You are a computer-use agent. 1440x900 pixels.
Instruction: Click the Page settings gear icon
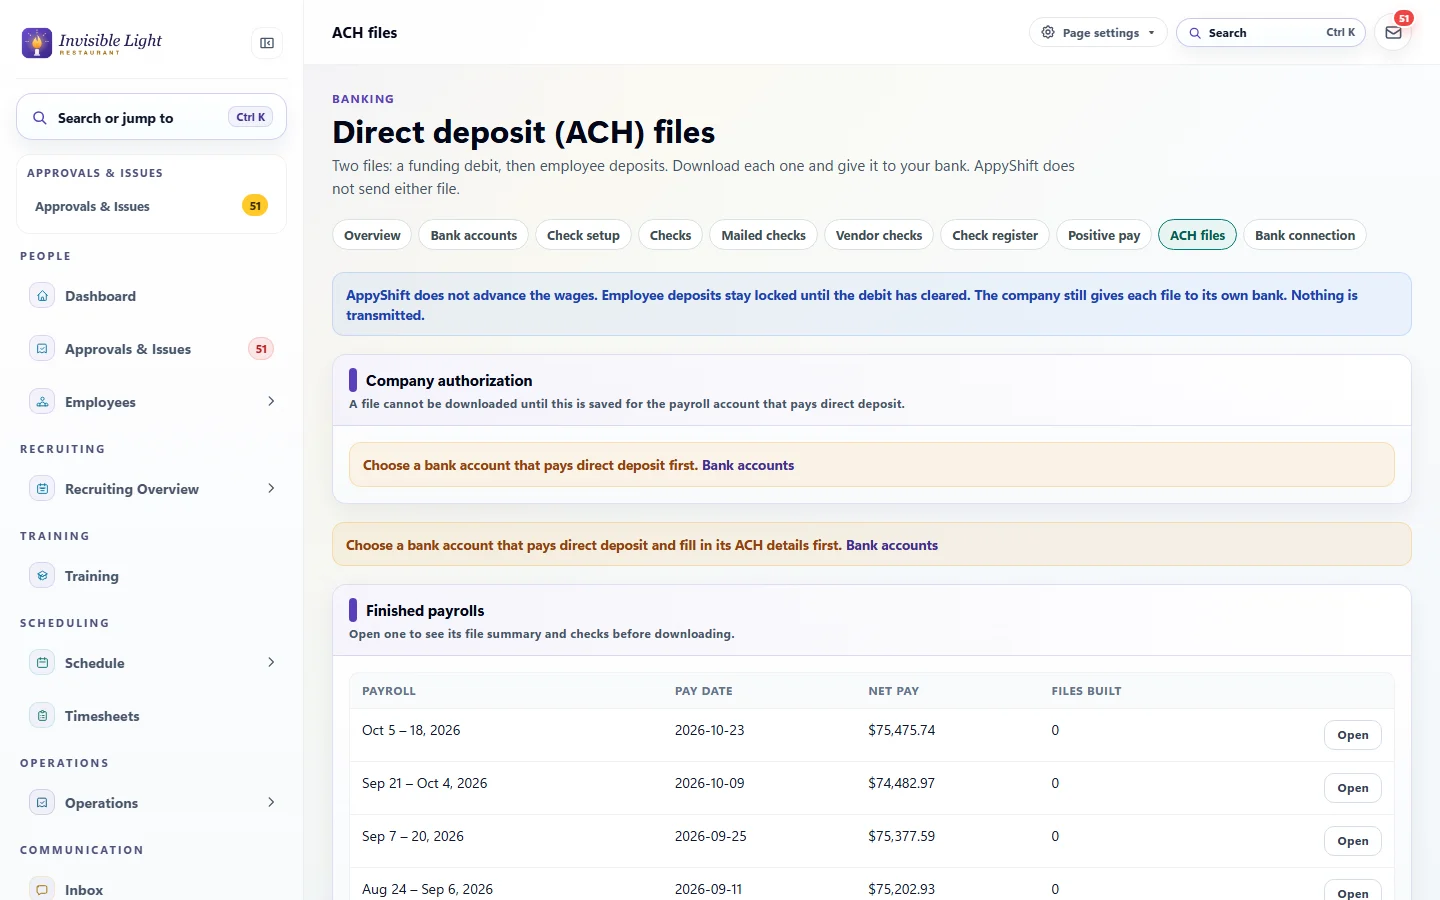click(x=1048, y=33)
